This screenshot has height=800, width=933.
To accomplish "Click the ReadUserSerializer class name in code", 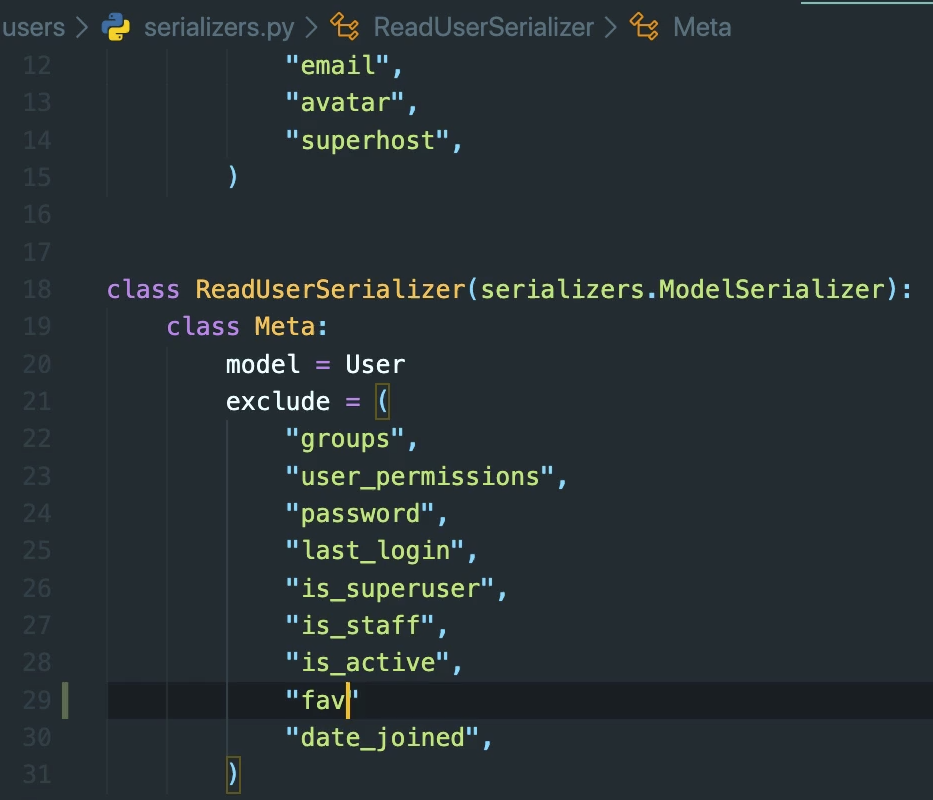I will click(330, 289).
